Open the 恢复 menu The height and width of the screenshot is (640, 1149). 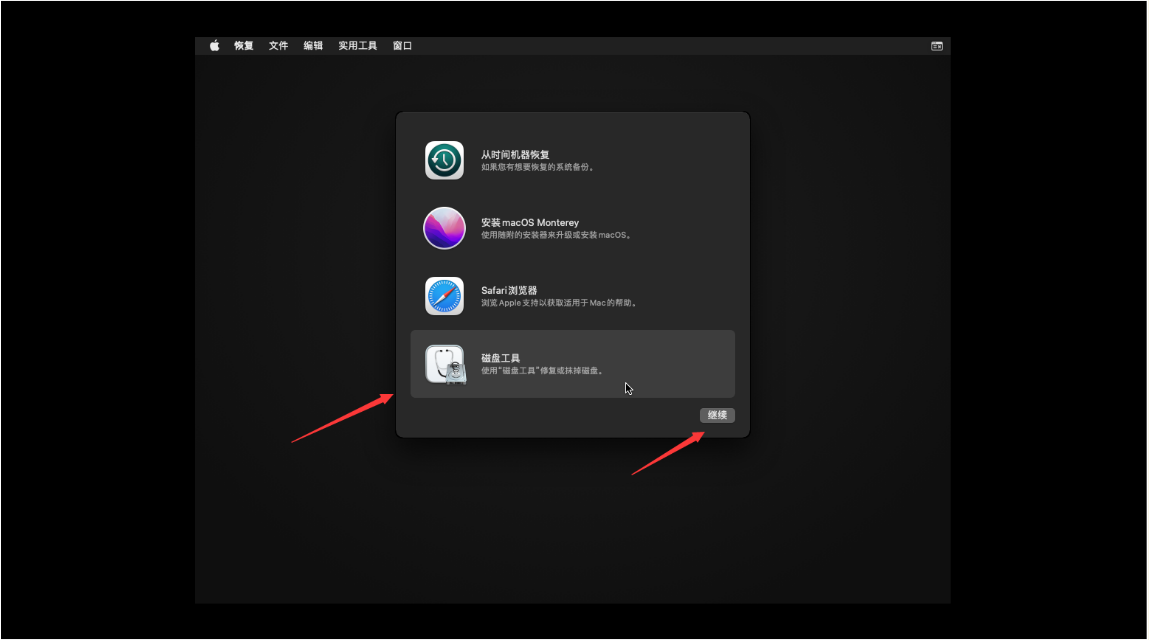243,45
